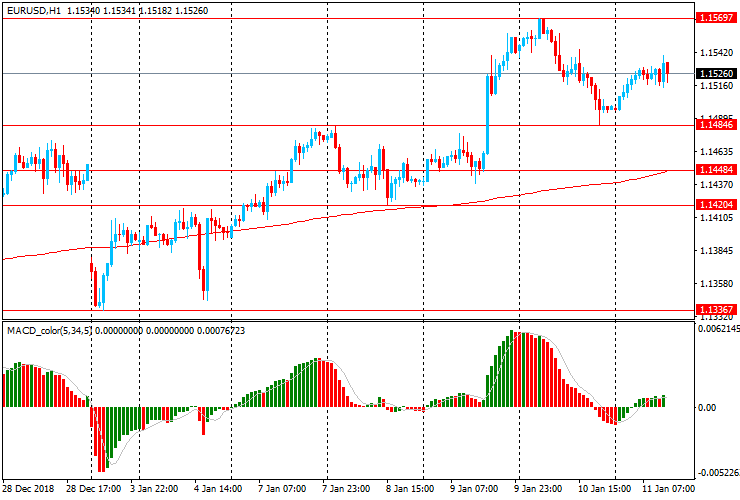Viewport: 740px width, 500px height.
Task: Click the 0.0062145 MACD scale value
Action: click(x=718, y=328)
